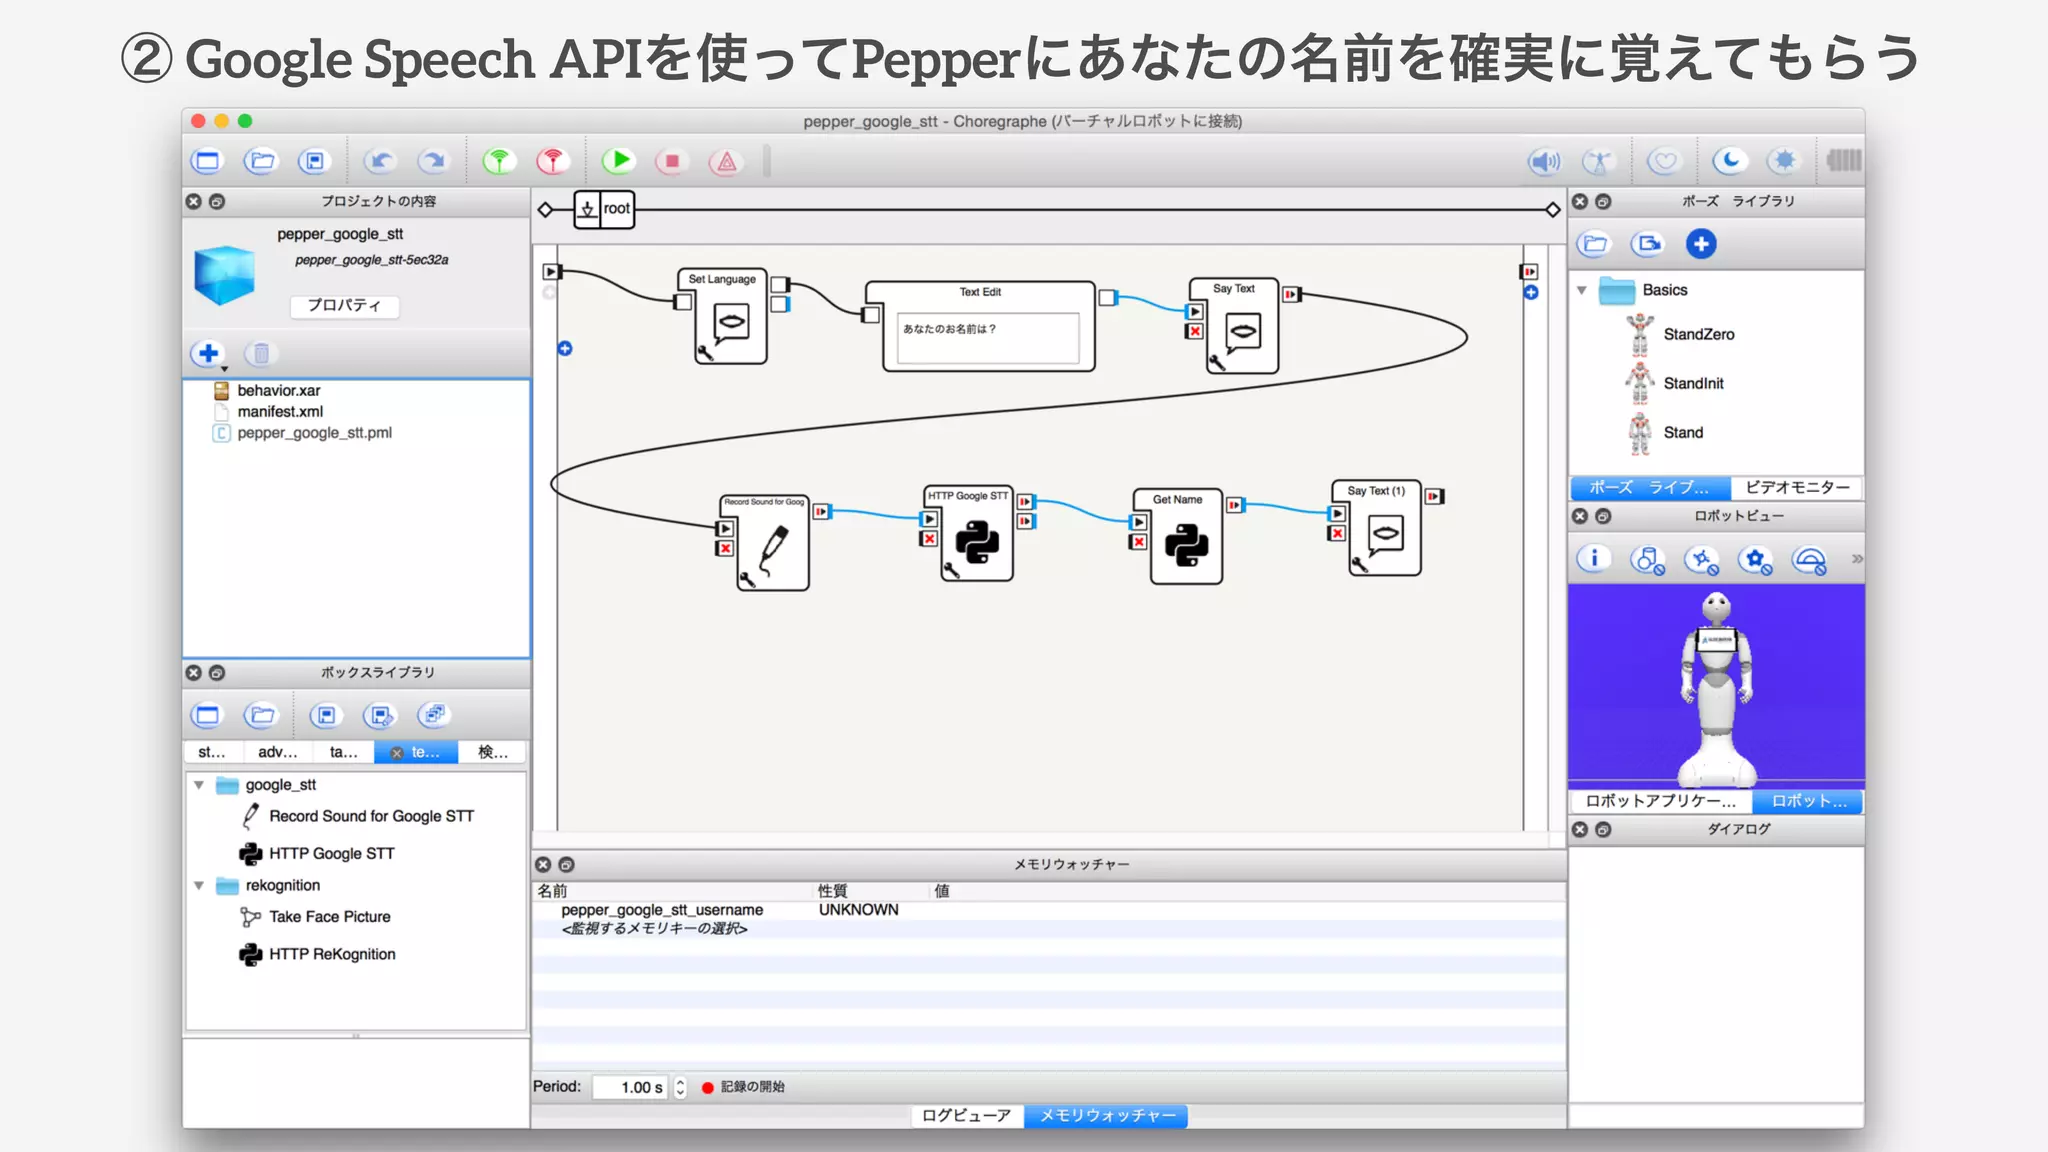The image size is (2048, 1152).
Task: Click the 3D Pepper robot view
Action: (1716, 687)
